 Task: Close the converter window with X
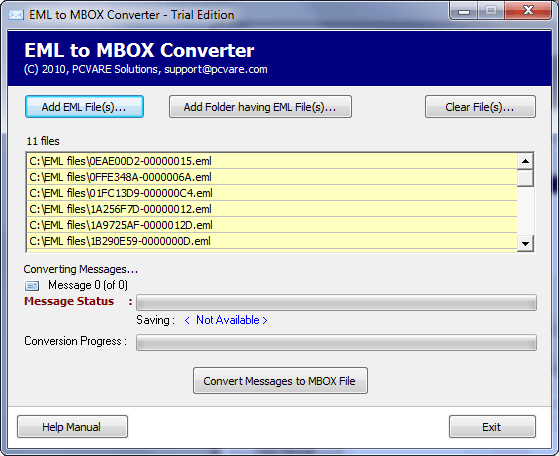(528, 11)
